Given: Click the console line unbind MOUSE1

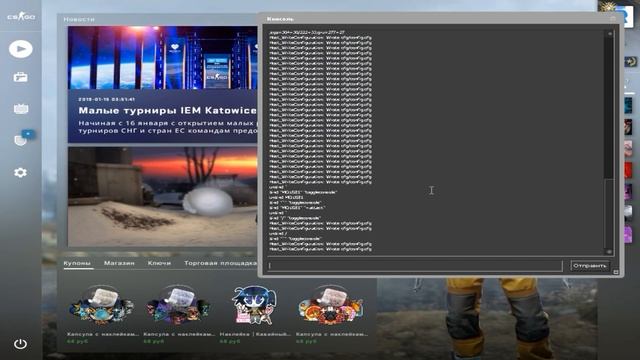Looking at the screenshot, I should pos(286,197).
